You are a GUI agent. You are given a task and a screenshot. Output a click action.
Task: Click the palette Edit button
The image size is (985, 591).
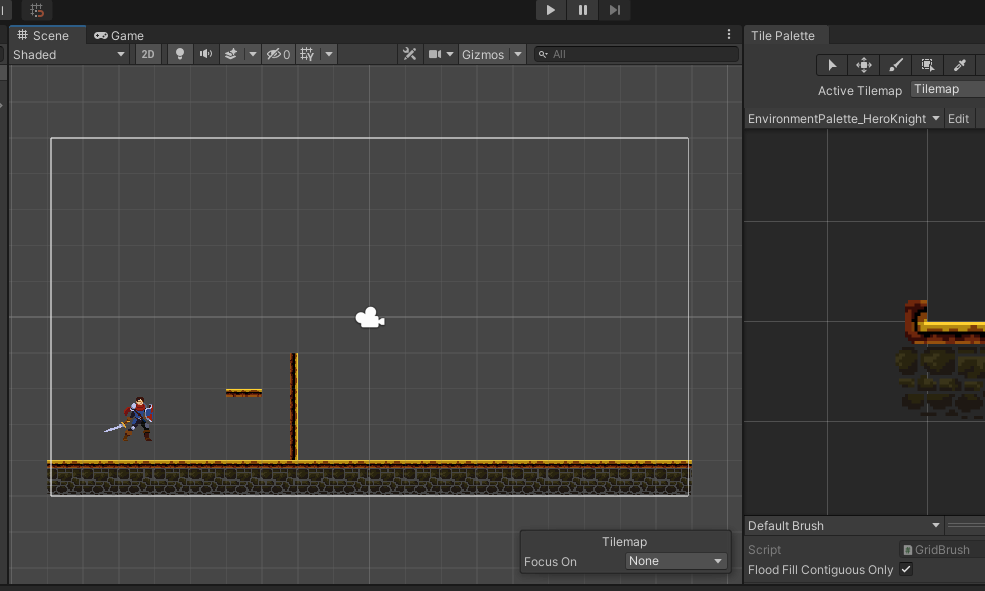tap(958, 119)
